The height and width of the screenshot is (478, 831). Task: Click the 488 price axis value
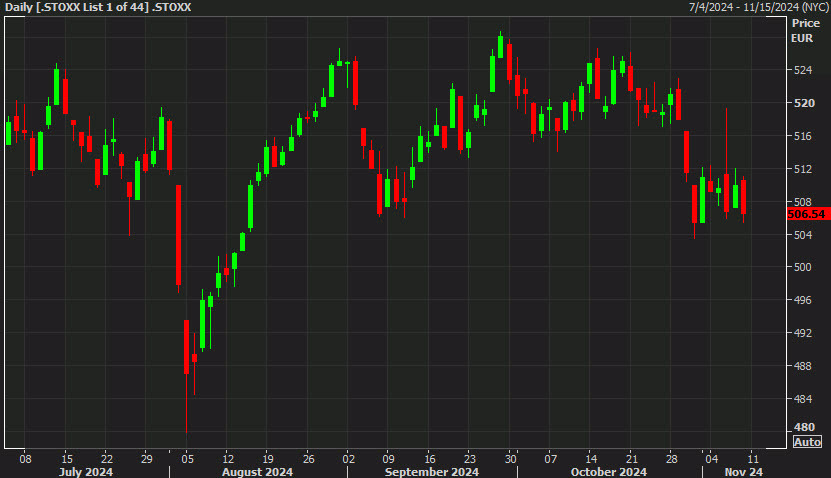(803, 366)
